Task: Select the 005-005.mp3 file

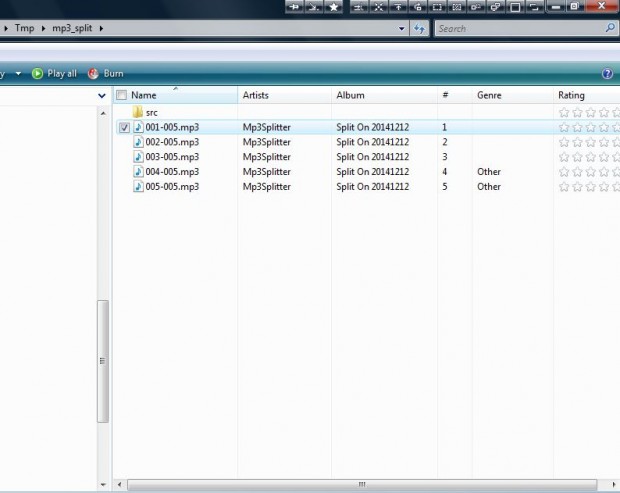Action: (x=172, y=187)
